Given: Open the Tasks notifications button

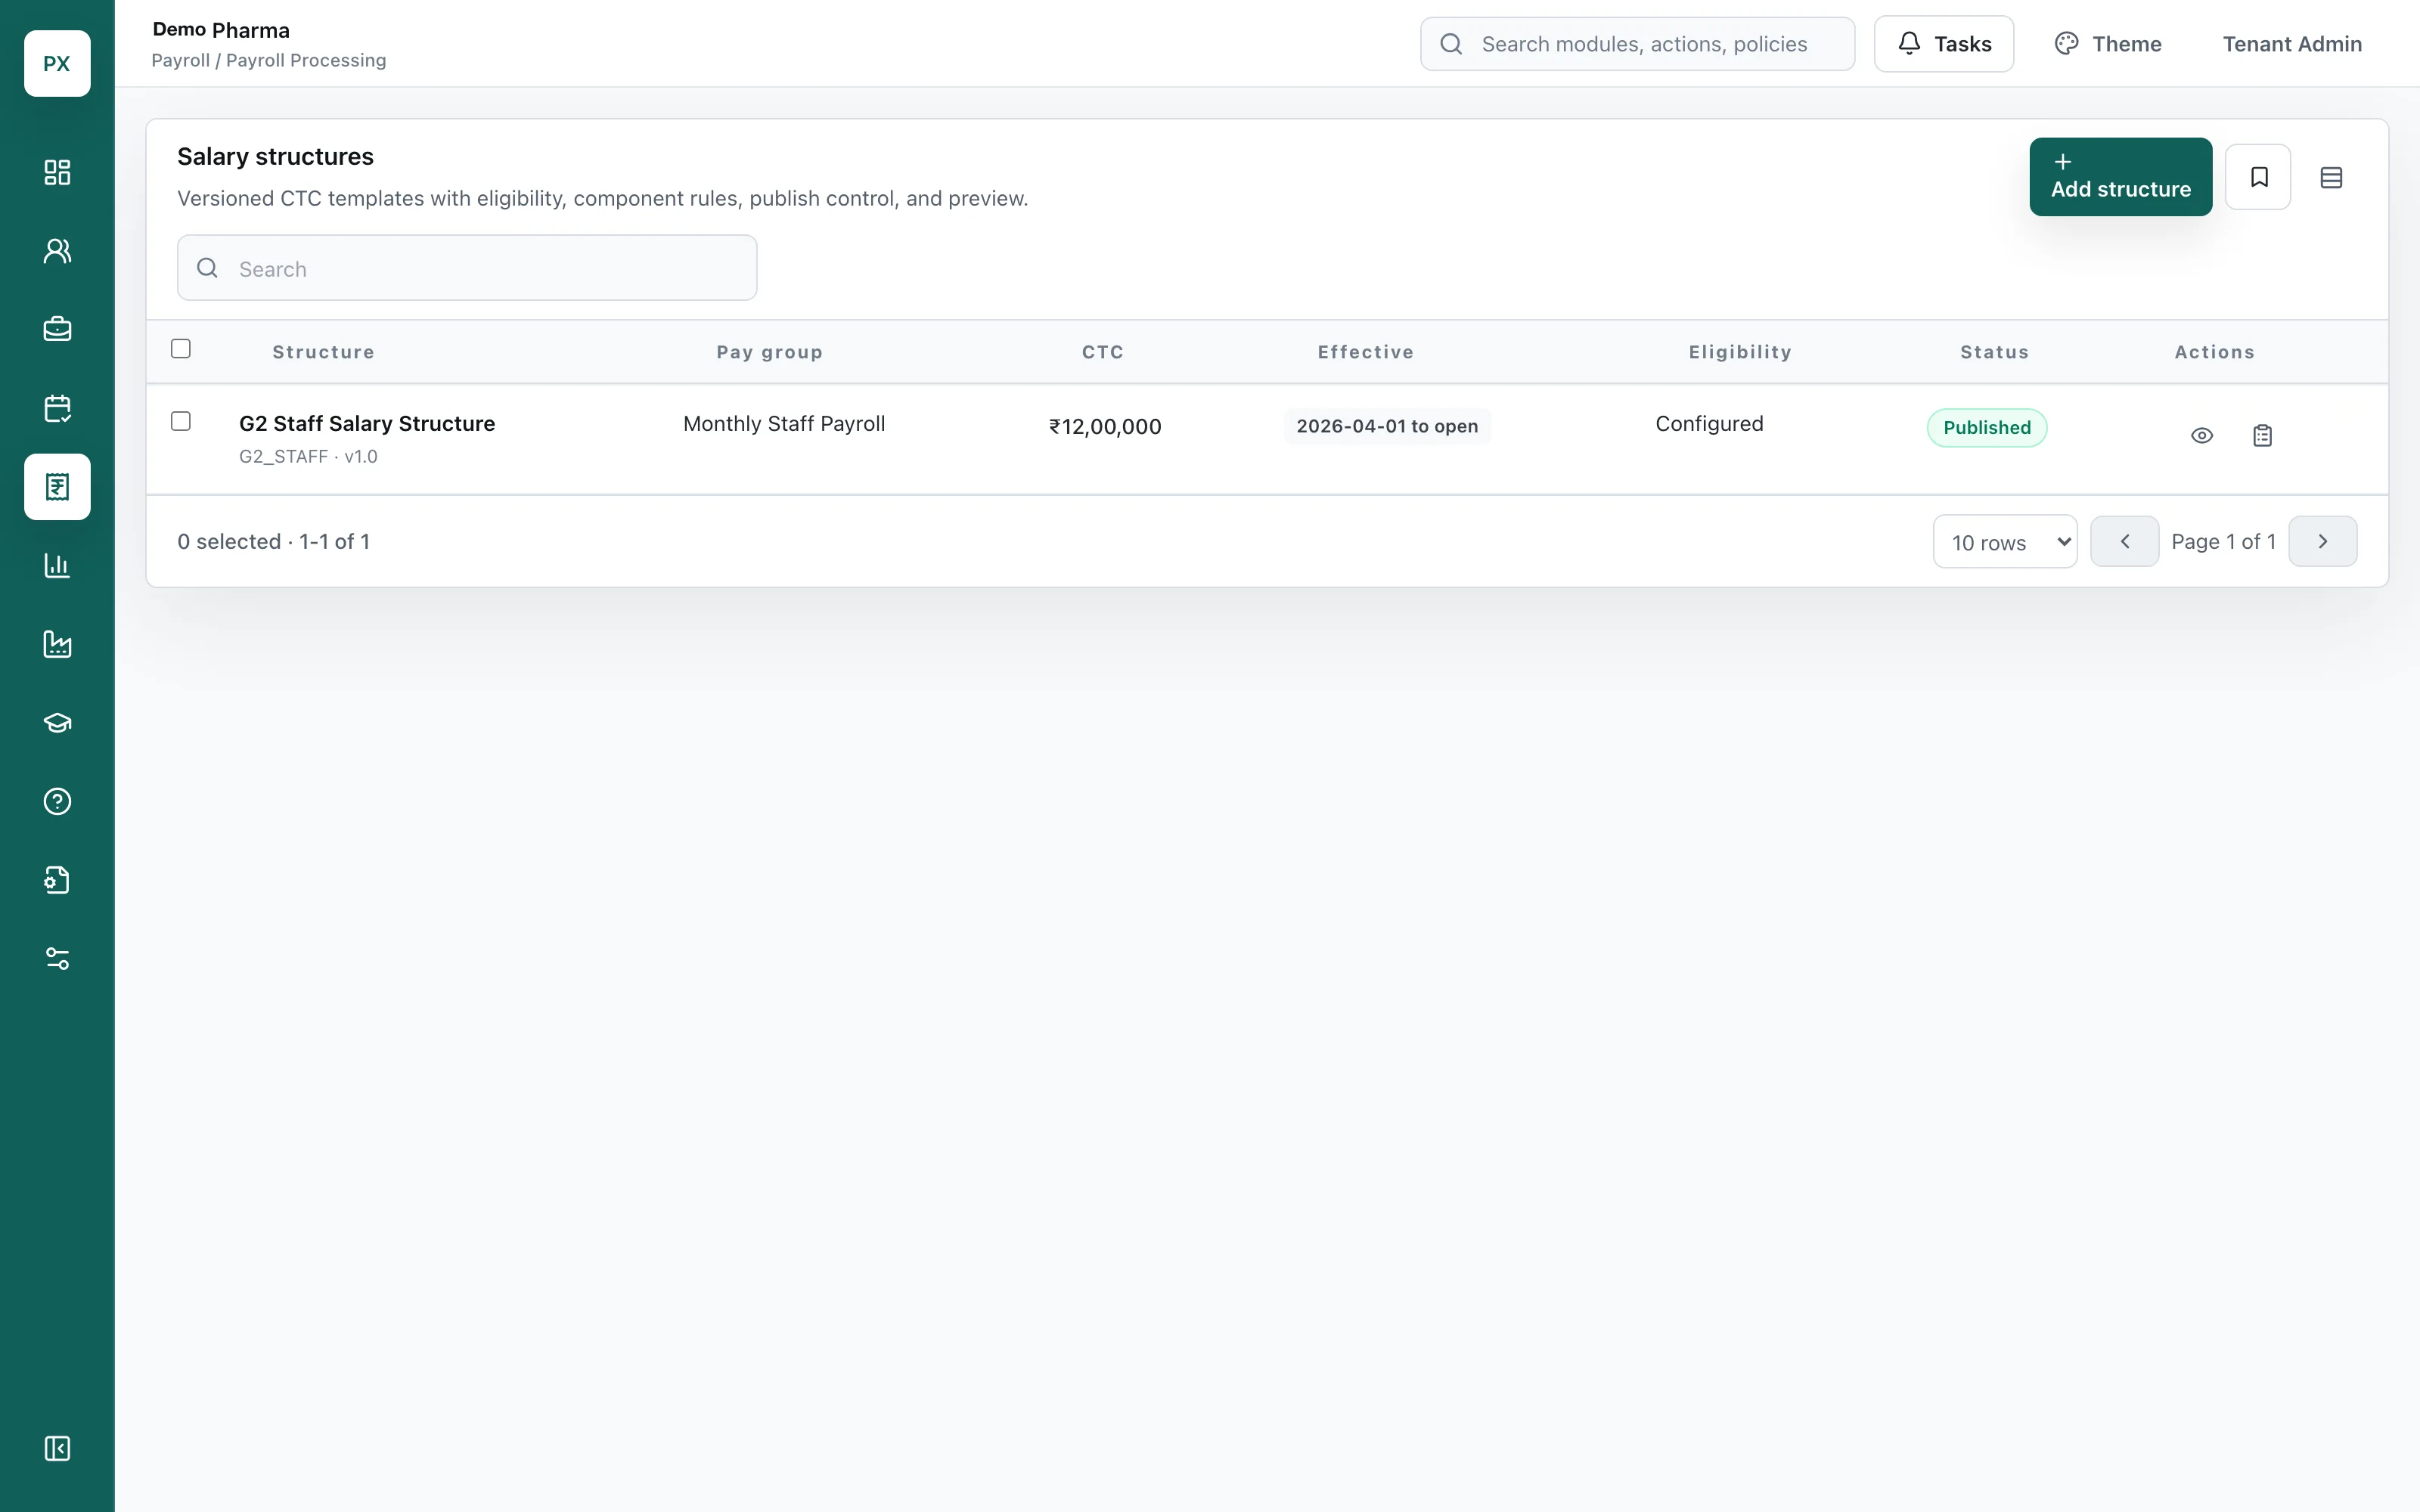Looking at the screenshot, I should click(1943, 44).
